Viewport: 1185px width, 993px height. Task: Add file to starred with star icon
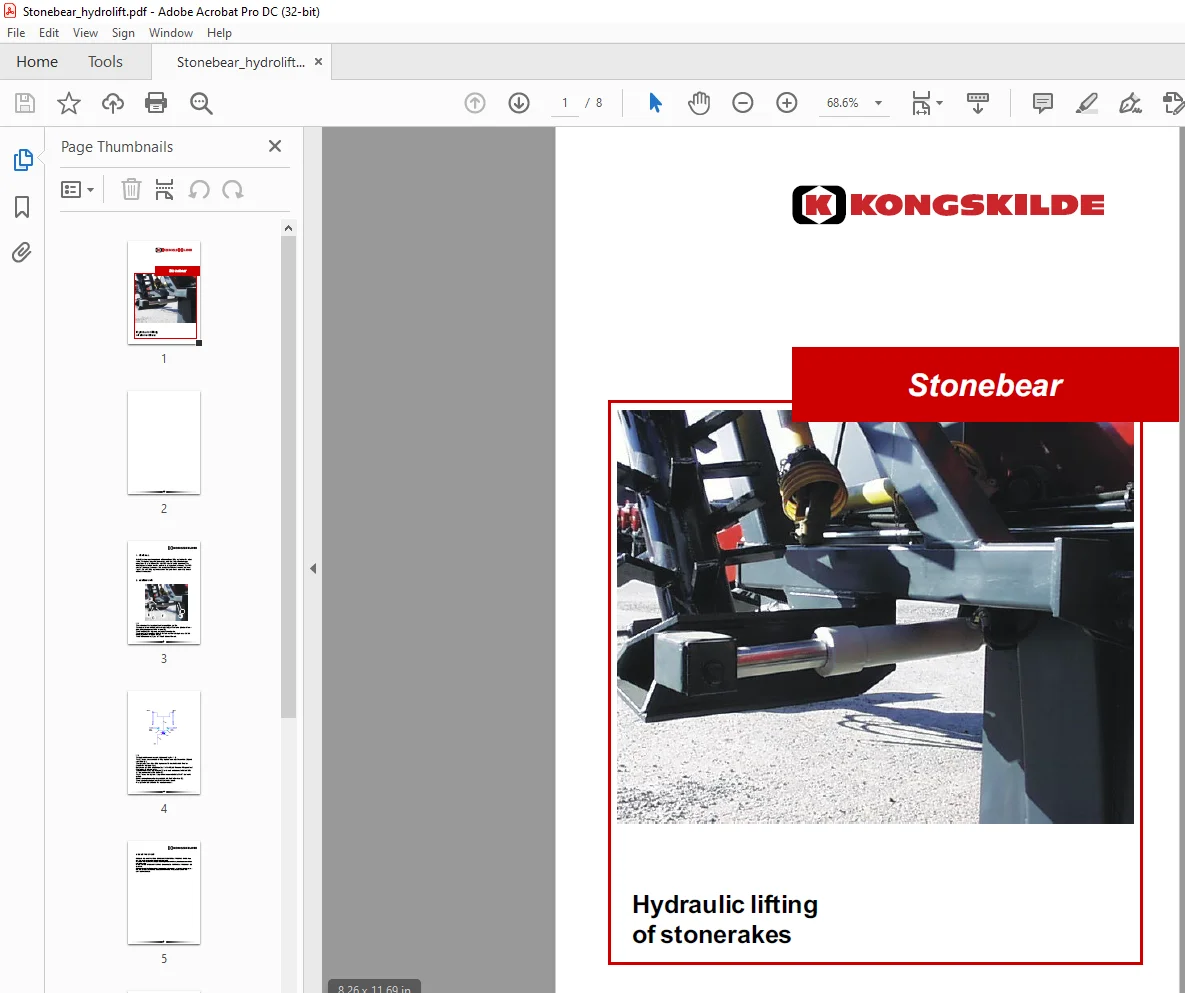(69, 103)
